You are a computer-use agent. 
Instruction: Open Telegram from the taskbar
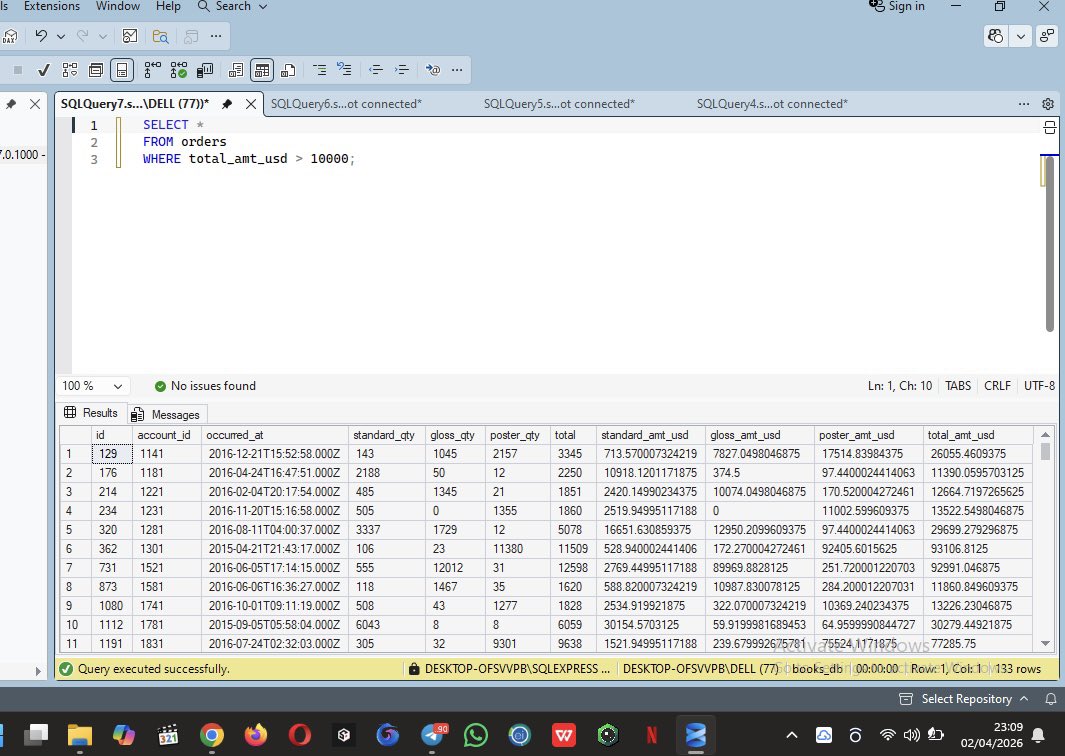coord(433,735)
